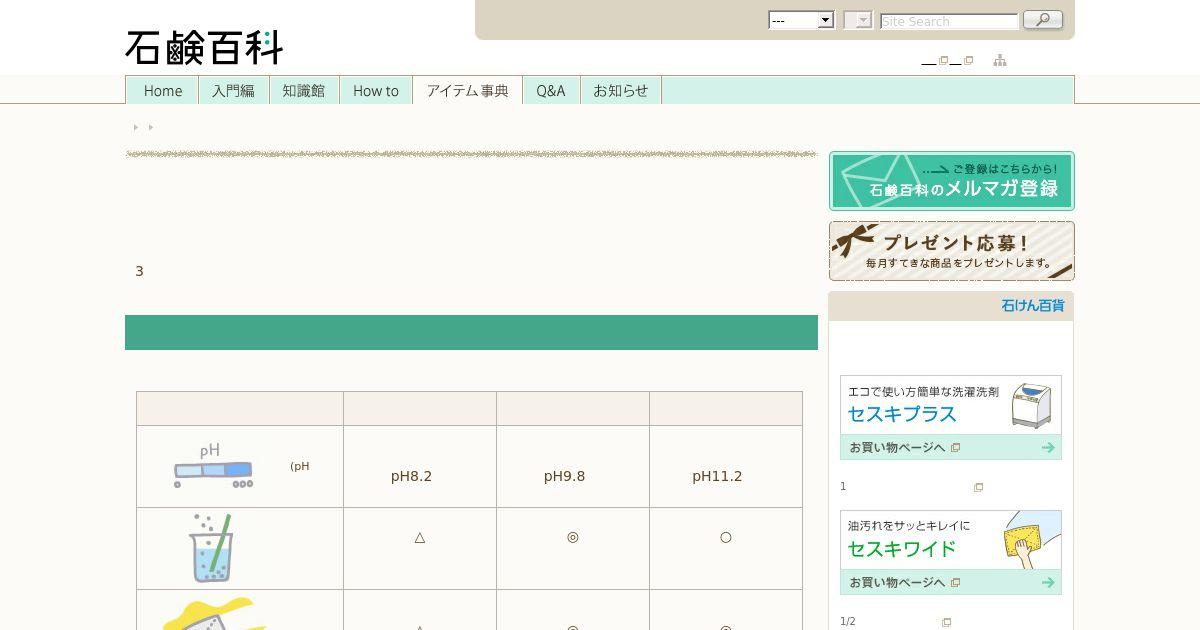Open the 入門編 tab
The image size is (1200, 630).
(x=233, y=90)
